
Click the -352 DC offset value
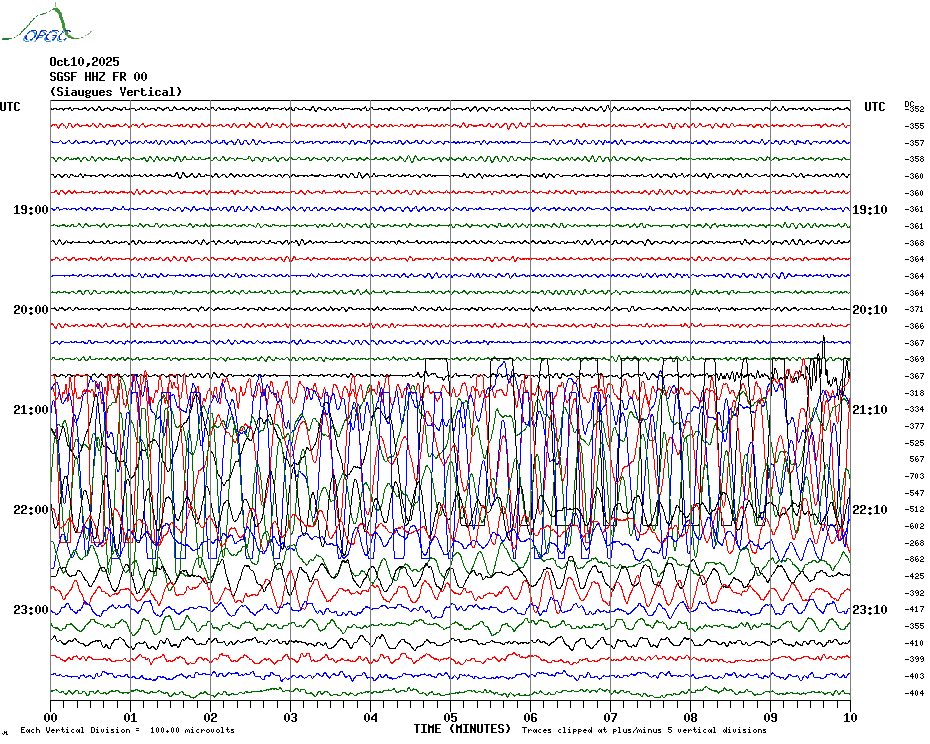click(915, 109)
